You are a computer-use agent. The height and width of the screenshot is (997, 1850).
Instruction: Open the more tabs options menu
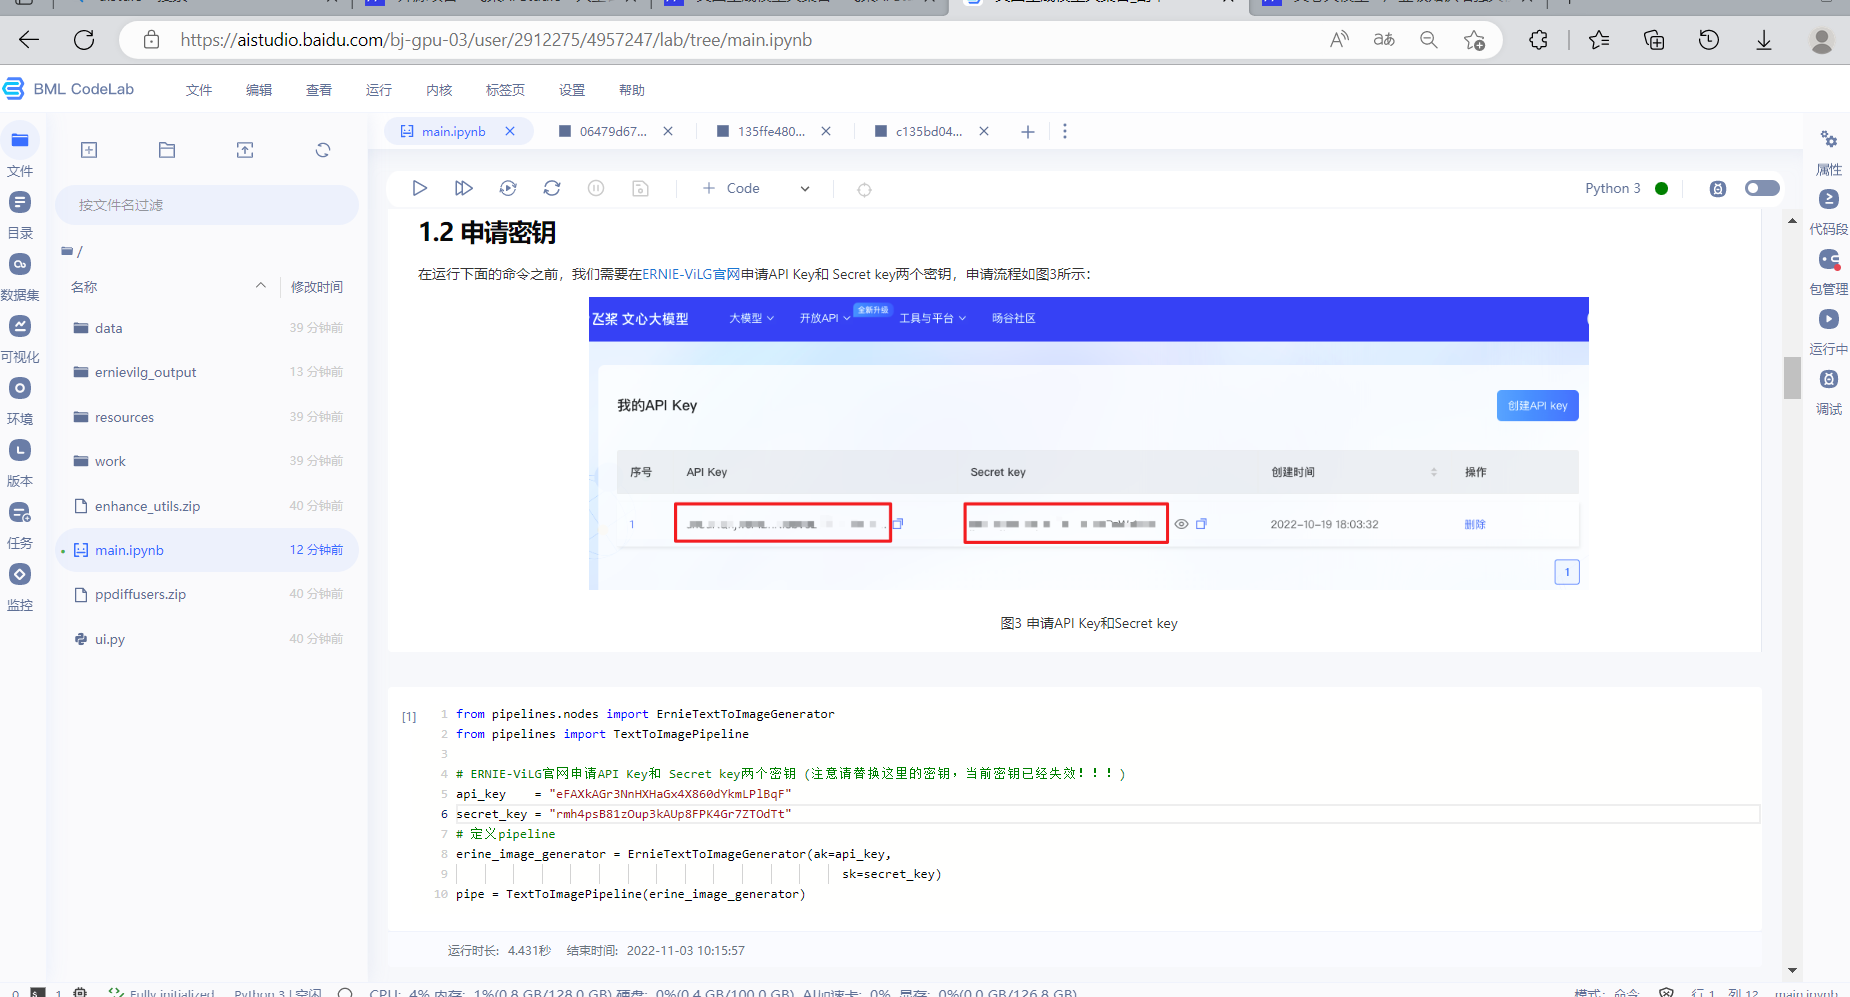pos(1065,131)
